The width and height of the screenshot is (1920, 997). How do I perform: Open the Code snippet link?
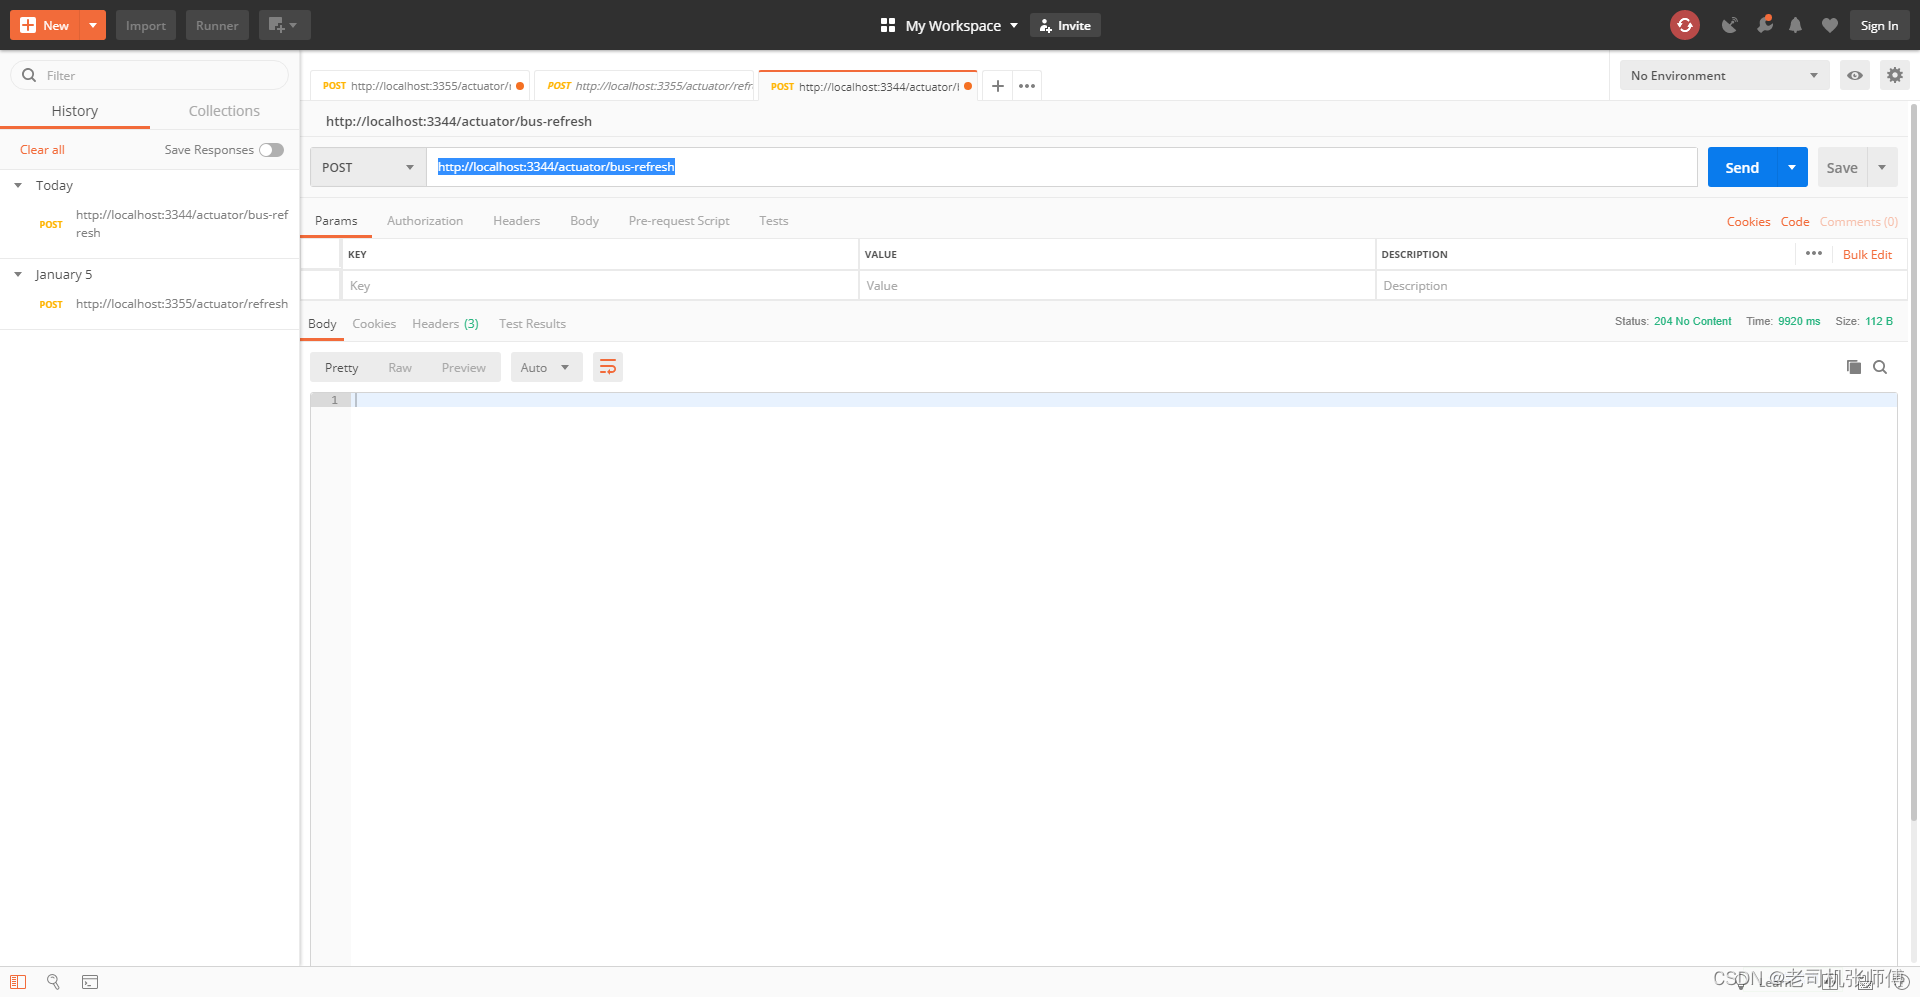click(x=1795, y=222)
